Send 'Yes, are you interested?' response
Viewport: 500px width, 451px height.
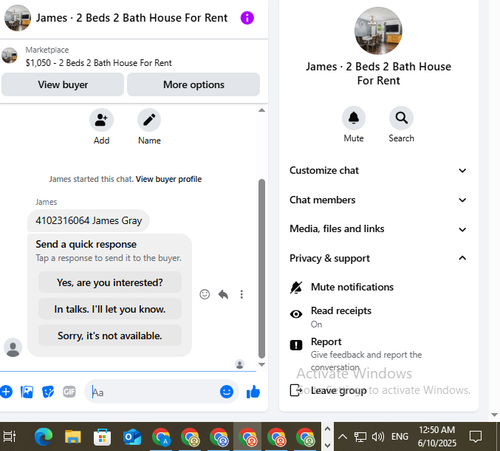point(110,282)
